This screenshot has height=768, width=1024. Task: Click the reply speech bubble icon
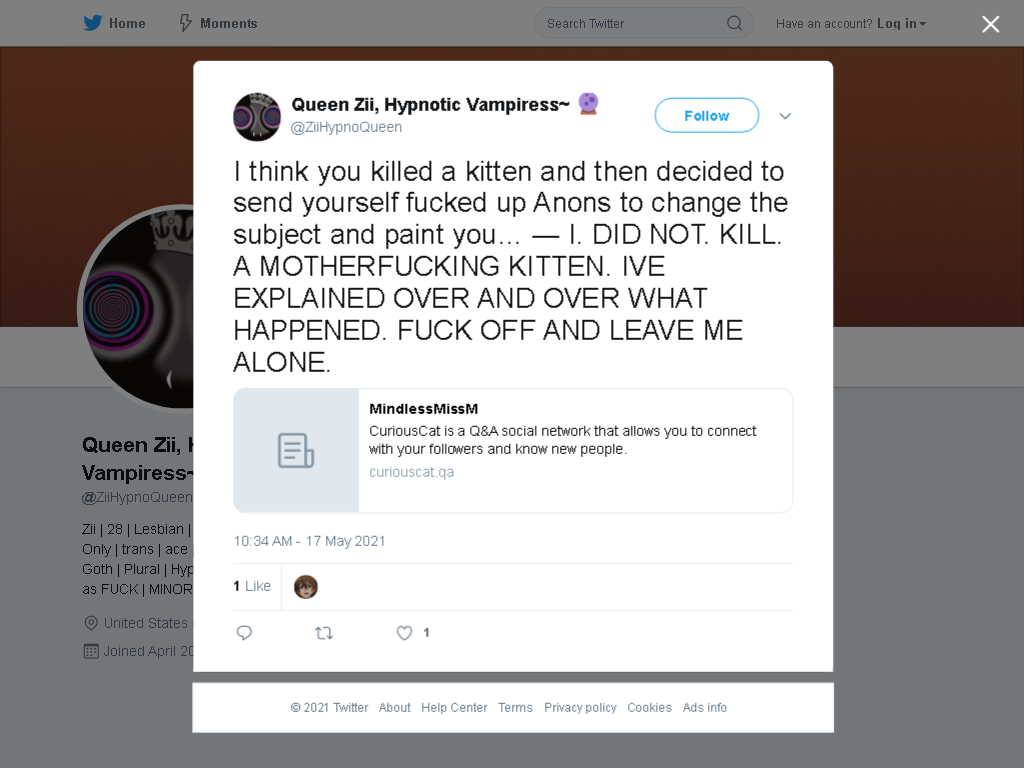244,633
